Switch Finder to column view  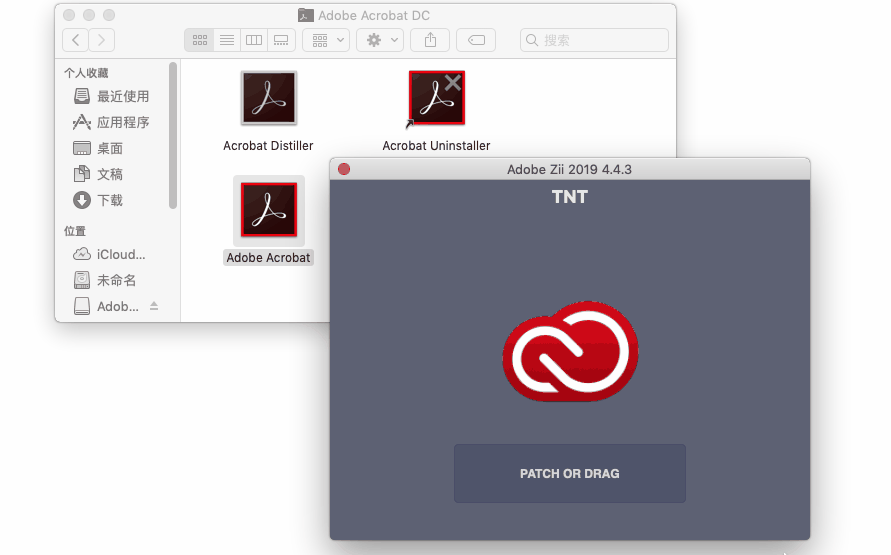click(254, 40)
